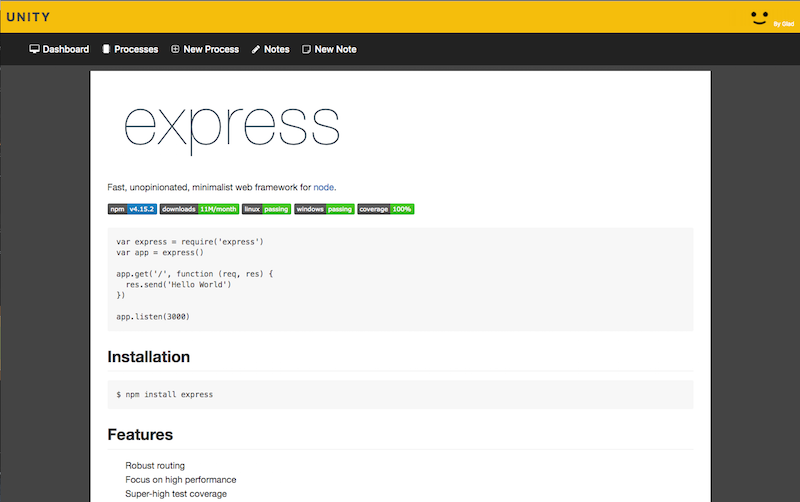Click the Processes icon in navbar
This screenshot has height=502, width=800.
(106, 49)
